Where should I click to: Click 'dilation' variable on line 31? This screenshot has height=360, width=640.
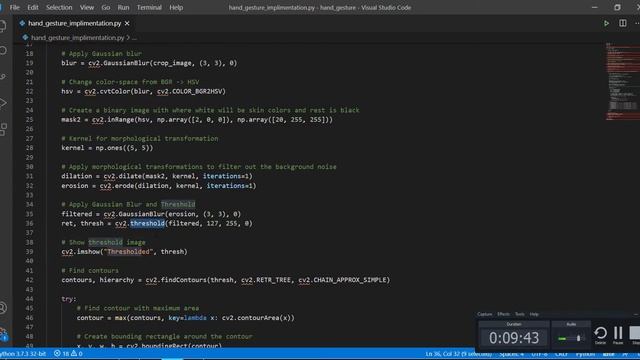[77, 176]
